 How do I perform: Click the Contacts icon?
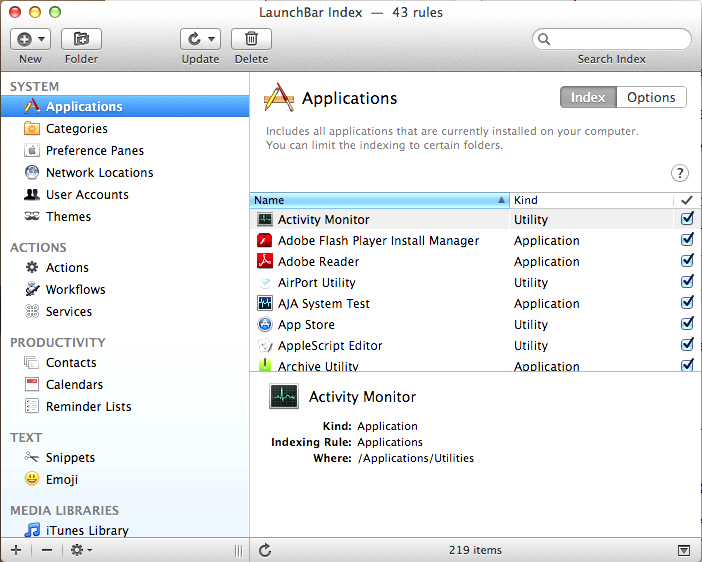[x=32, y=362]
